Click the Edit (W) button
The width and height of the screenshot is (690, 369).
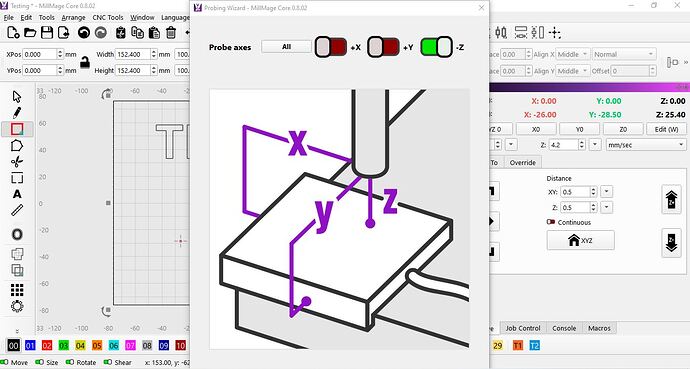[x=666, y=129]
